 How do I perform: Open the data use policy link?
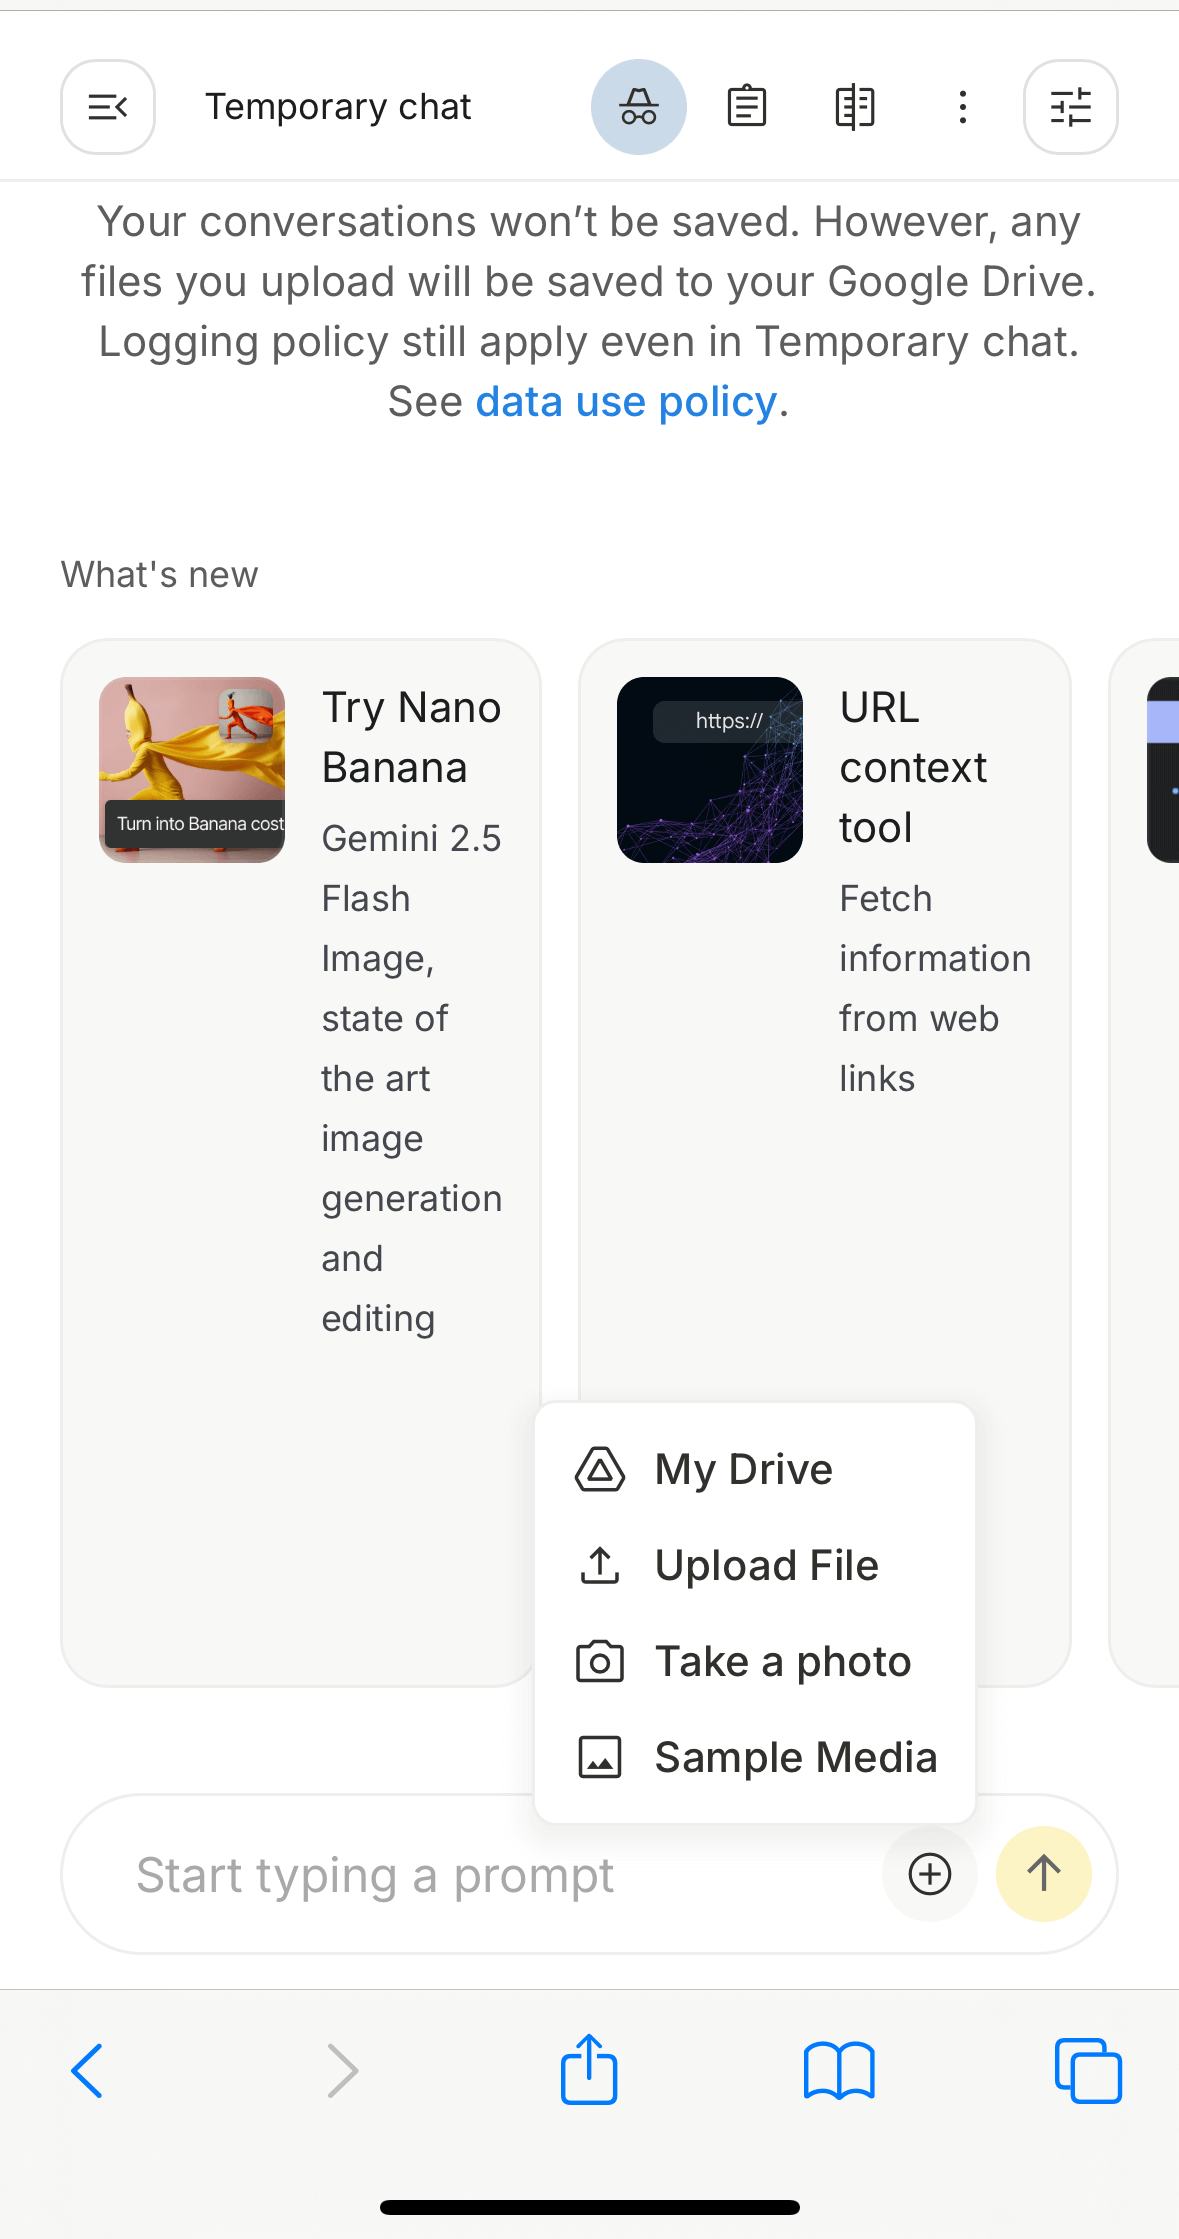[626, 402]
